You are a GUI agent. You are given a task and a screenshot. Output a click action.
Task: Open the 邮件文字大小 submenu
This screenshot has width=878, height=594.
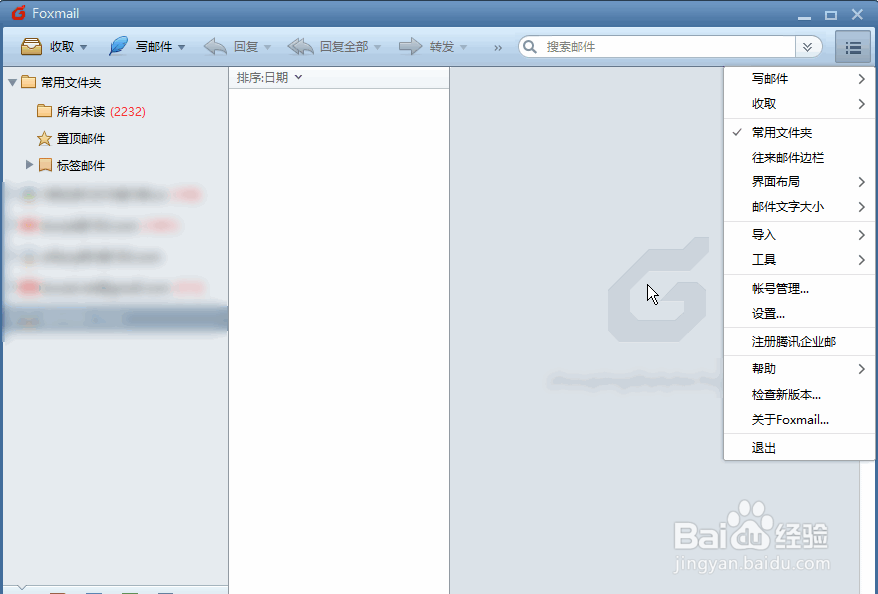pos(799,207)
